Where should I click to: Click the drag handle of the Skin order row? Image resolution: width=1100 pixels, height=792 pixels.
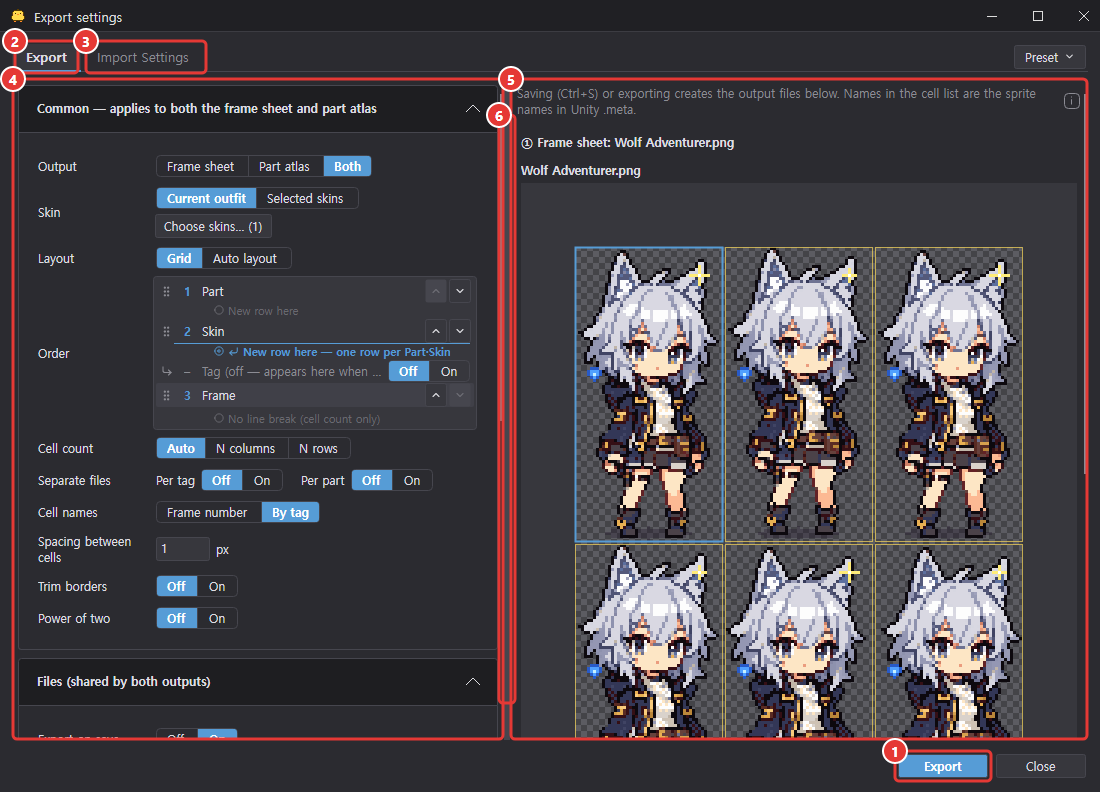(x=166, y=331)
